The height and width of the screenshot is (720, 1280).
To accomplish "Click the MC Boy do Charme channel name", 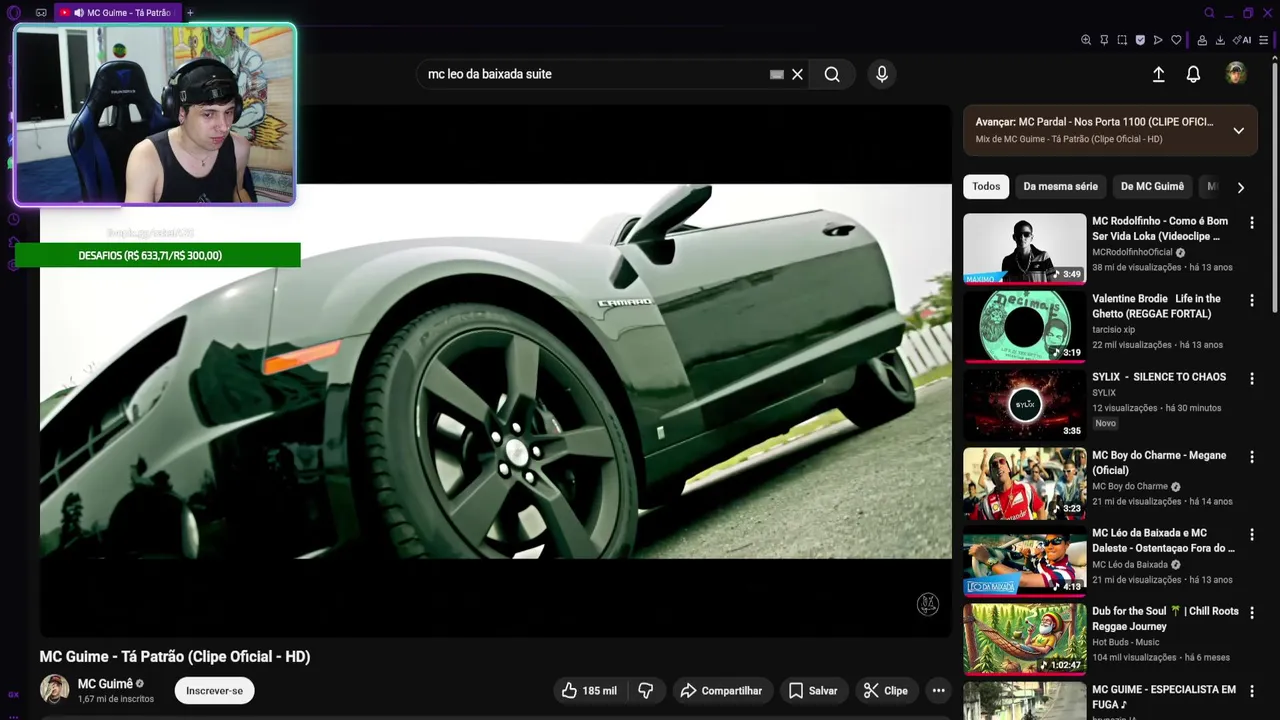I will pyautogui.click(x=1130, y=486).
